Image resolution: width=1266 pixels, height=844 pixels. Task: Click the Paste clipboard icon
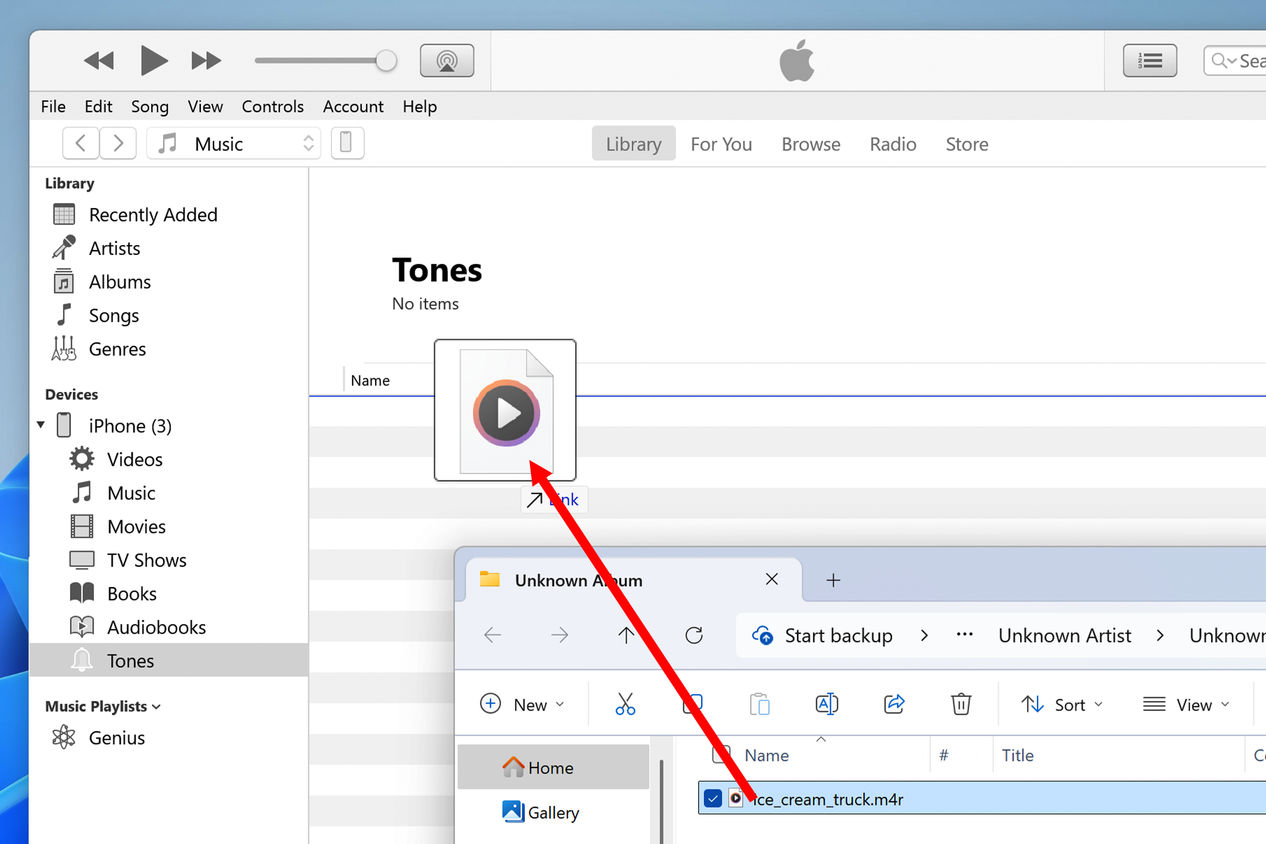click(x=759, y=705)
